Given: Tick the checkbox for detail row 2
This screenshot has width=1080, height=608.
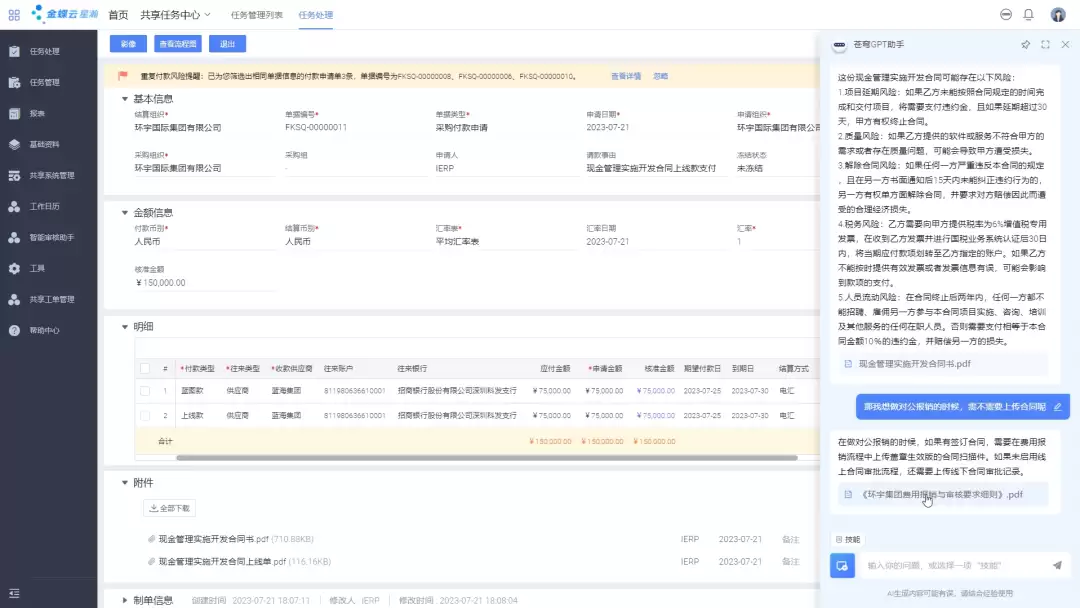Looking at the screenshot, I should [x=145, y=415].
